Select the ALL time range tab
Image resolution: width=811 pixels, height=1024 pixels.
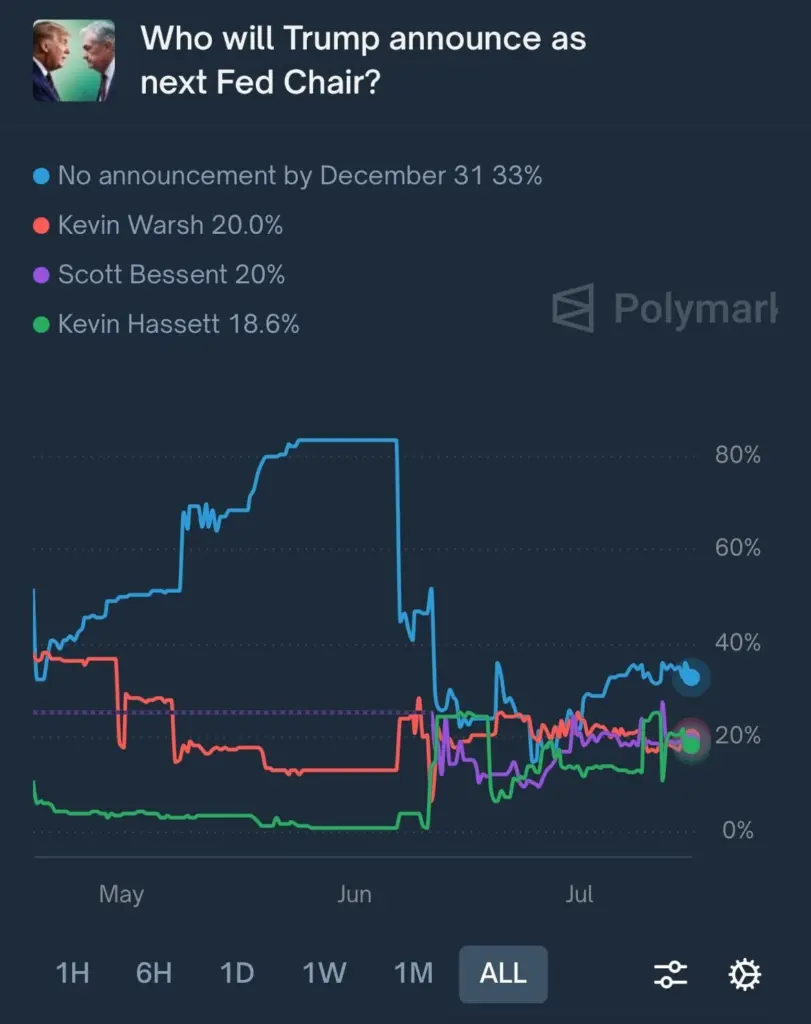click(503, 974)
